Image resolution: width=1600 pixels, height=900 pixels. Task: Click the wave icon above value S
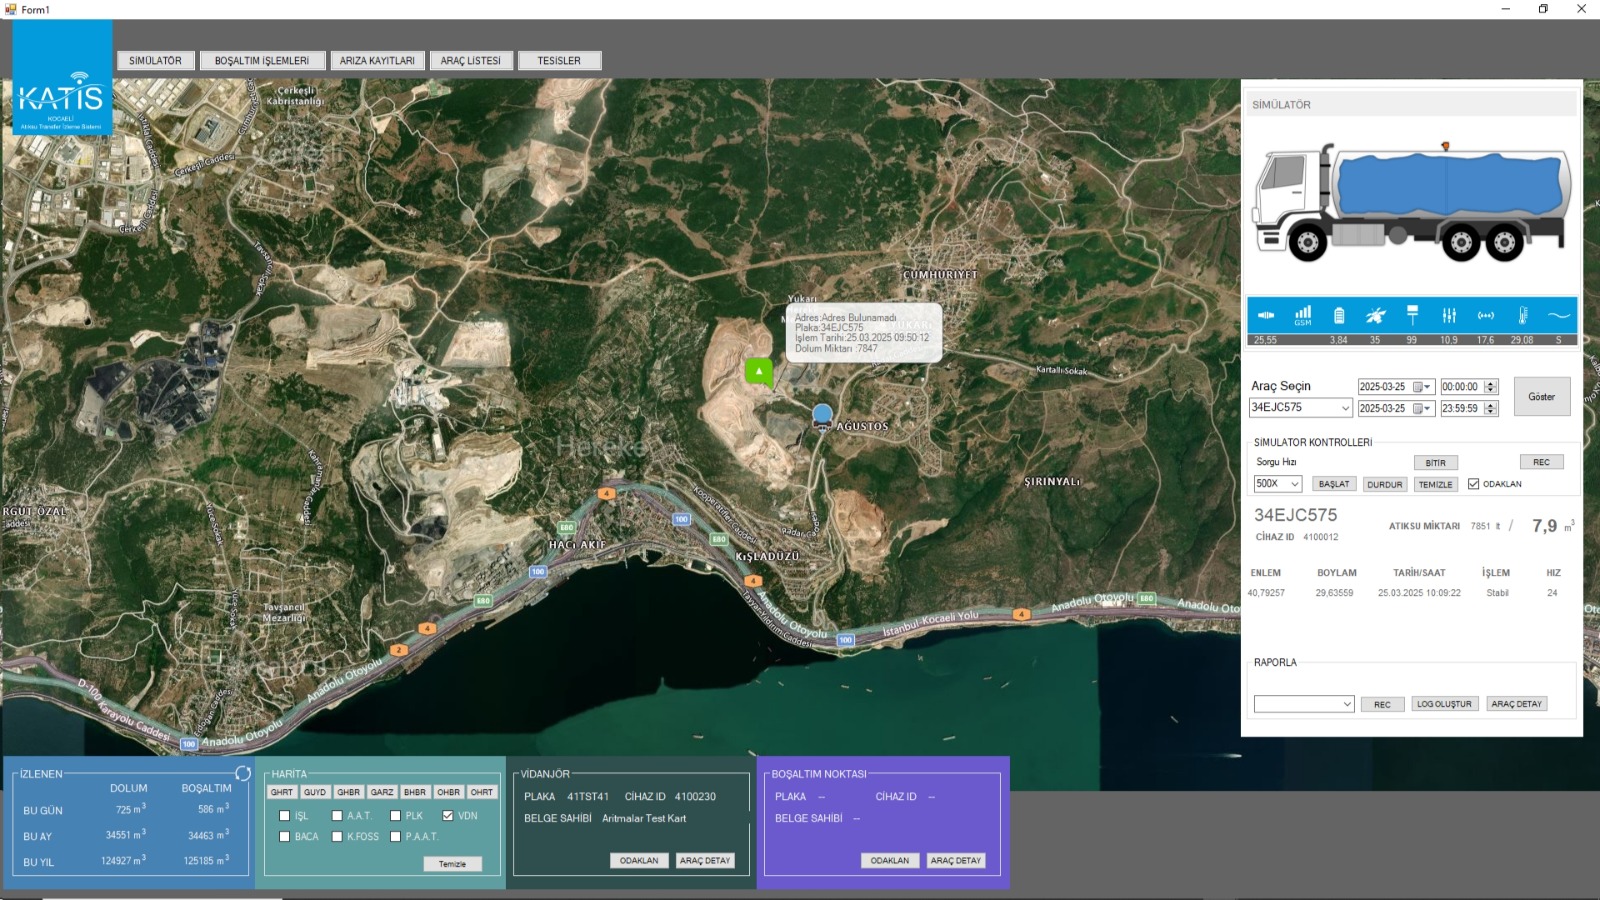tap(1559, 315)
